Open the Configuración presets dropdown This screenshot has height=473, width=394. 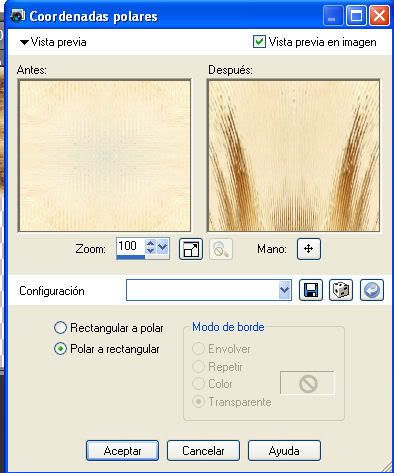[x=284, y=290]
